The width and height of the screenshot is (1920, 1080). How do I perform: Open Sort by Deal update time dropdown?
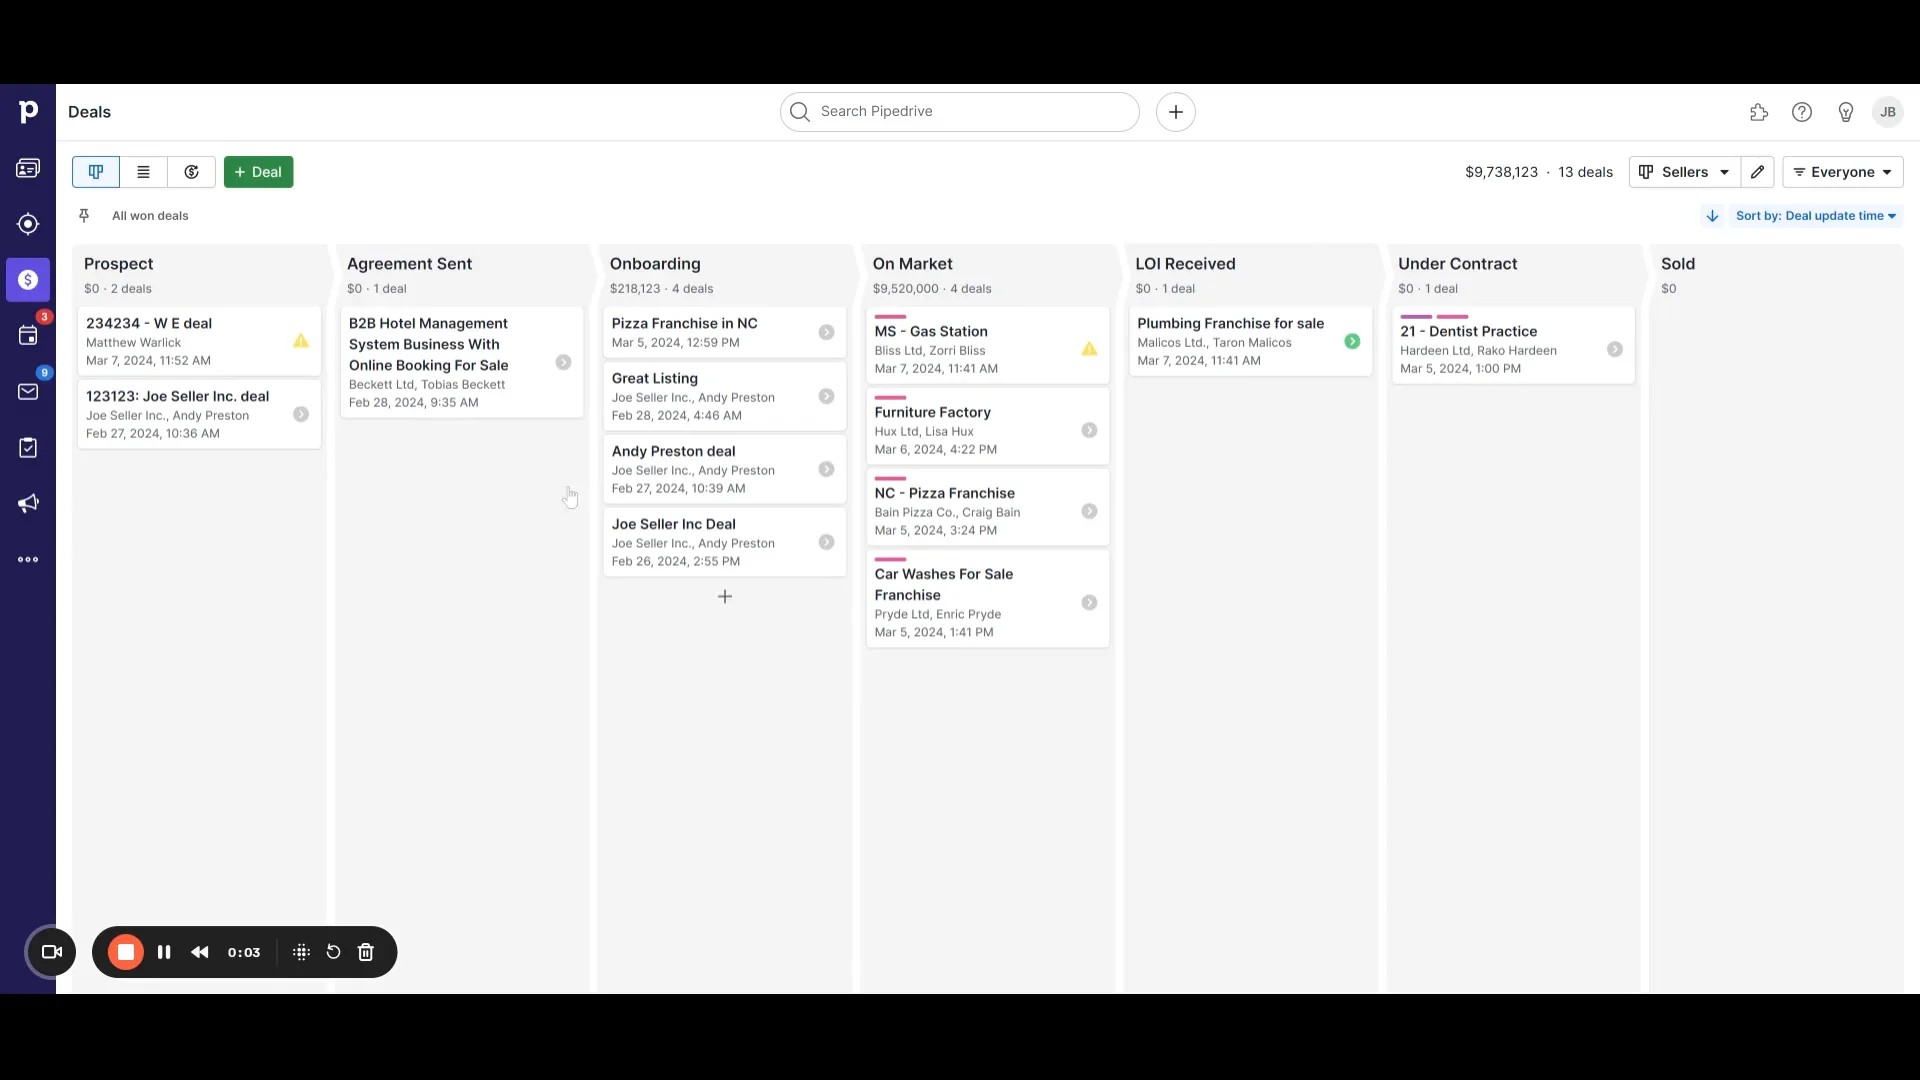point(1816,216)
